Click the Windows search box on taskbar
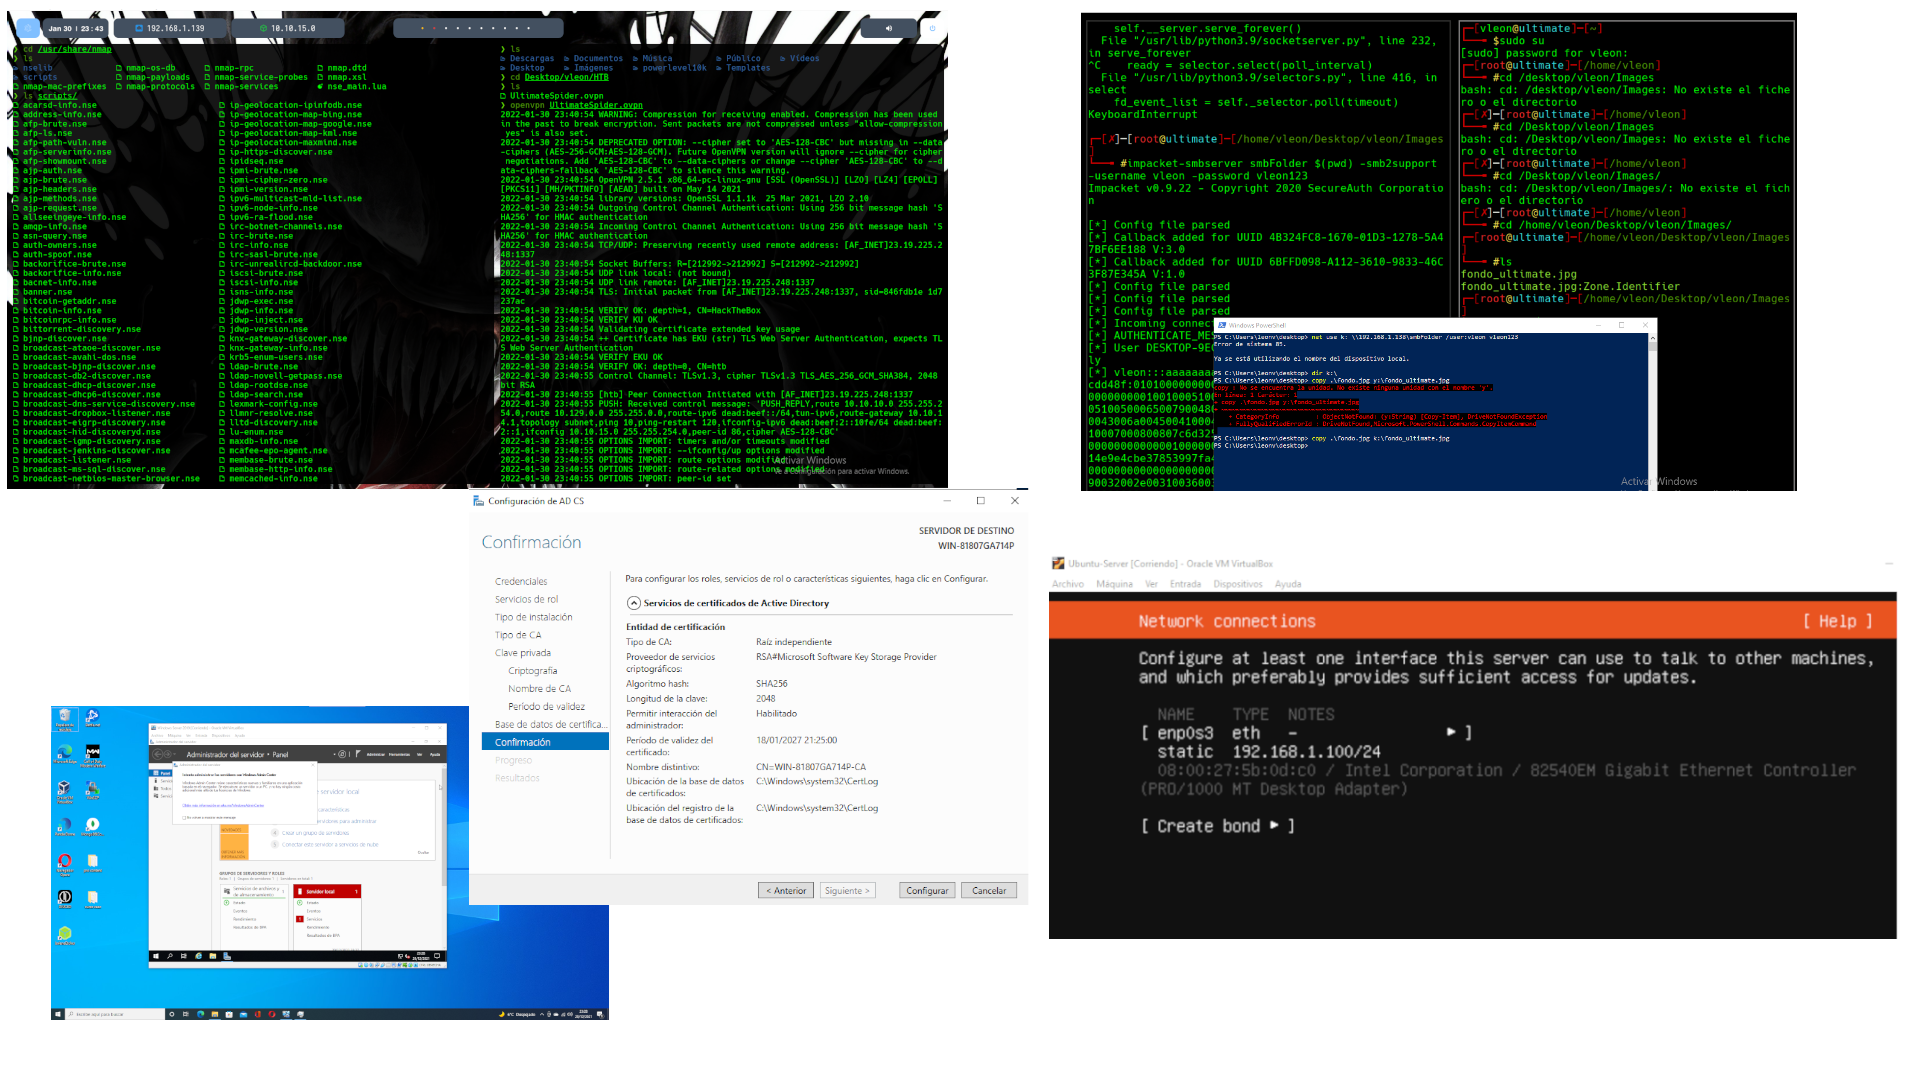This screenshot has width=1920, height=1080. tap(108, 1013)
